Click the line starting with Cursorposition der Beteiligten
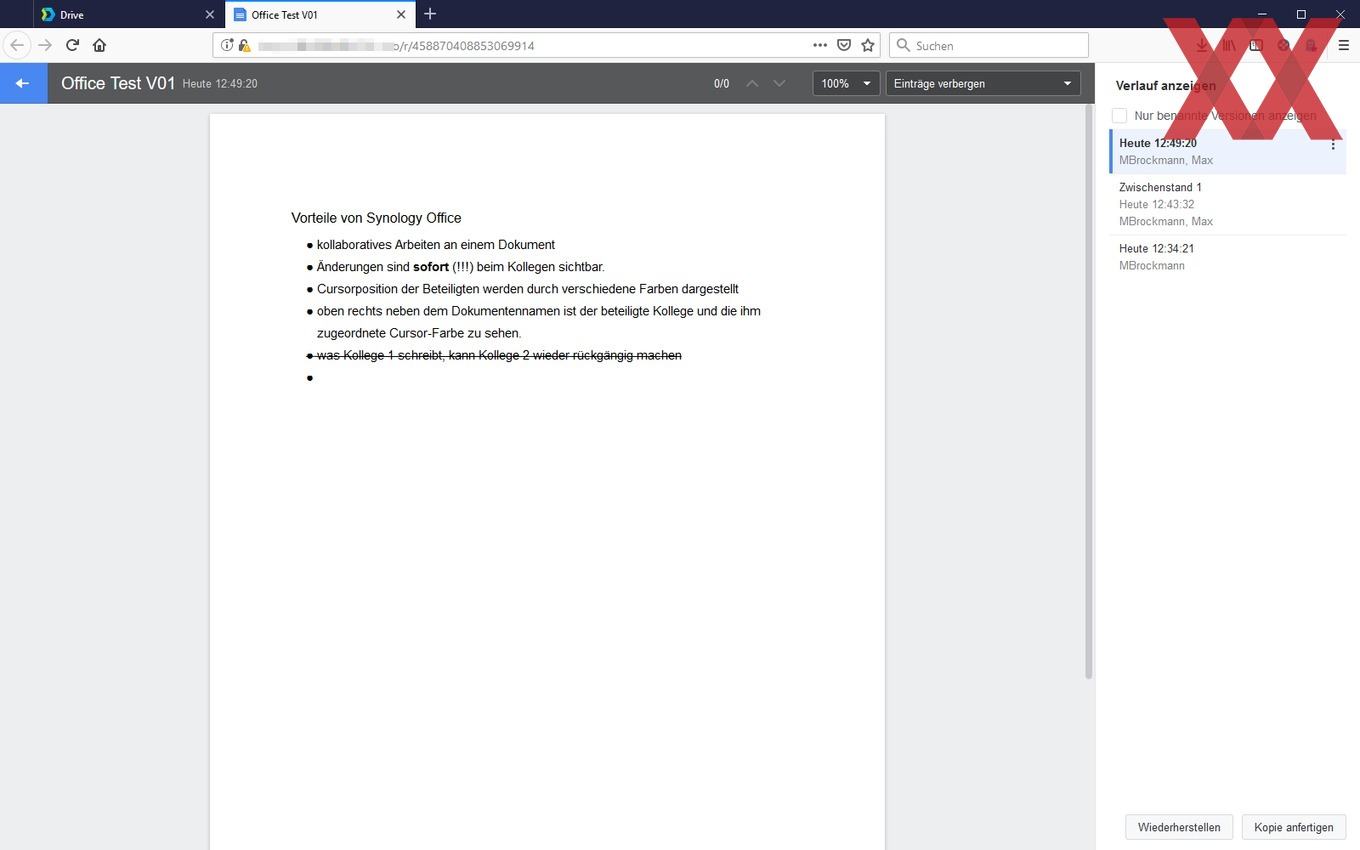This screenshot has height=850, width=1360. [527, 289]
